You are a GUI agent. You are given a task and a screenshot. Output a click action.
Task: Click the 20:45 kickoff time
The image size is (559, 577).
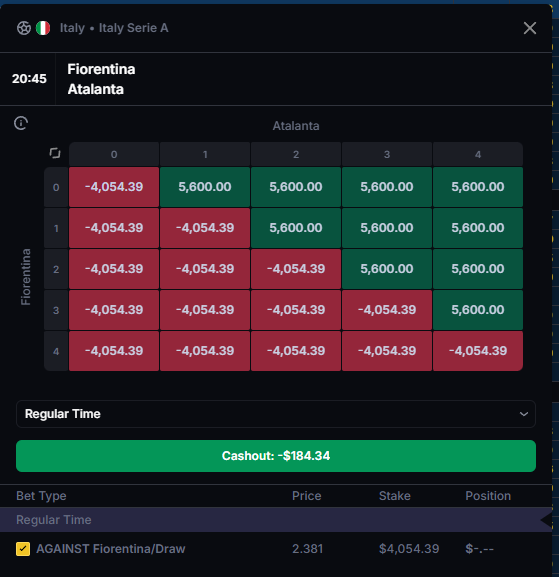29,78
